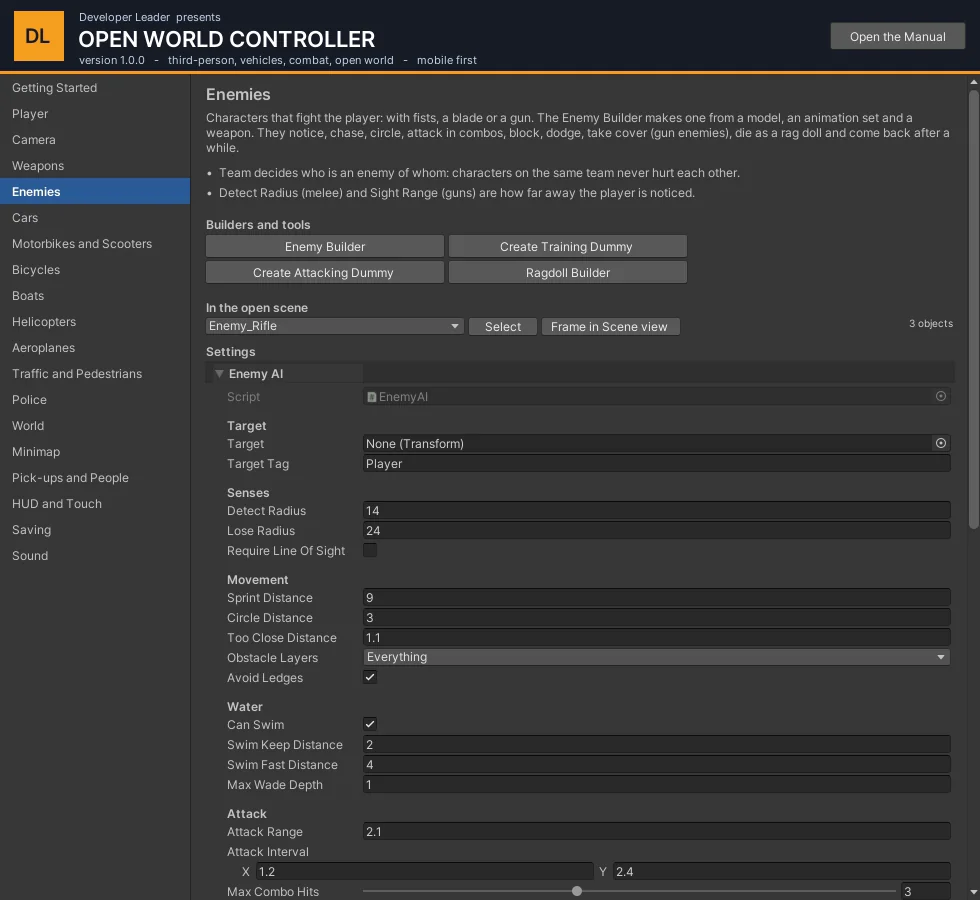This screenshot has height=900, width=980.
Task: Click the Max Wade Depth field
Action: [x=656, y=784]
